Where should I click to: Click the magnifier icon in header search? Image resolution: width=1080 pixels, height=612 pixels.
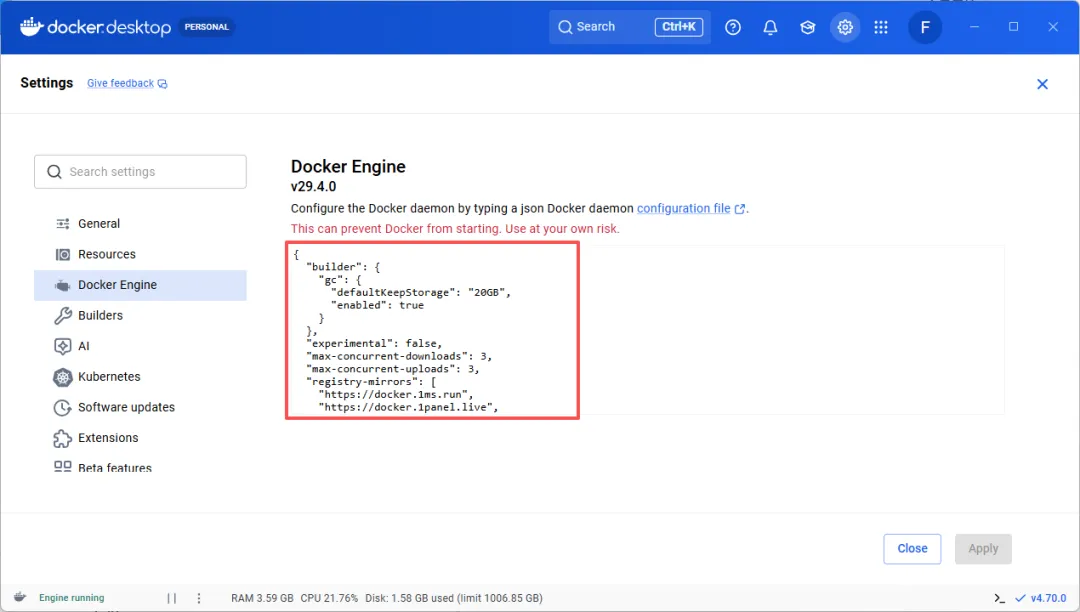(x=565, y=27)
